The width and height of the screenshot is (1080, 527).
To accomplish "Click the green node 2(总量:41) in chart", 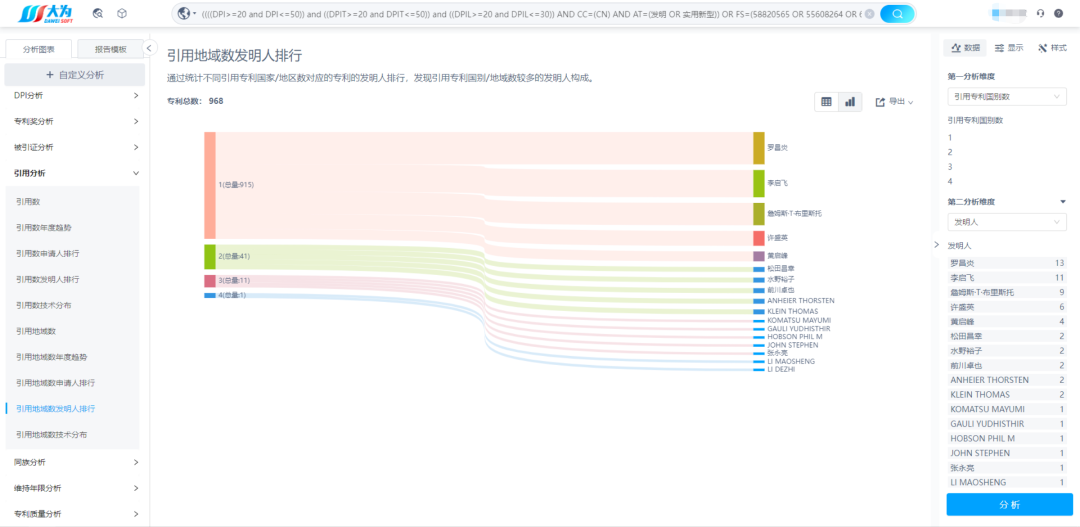I will 210,256.
